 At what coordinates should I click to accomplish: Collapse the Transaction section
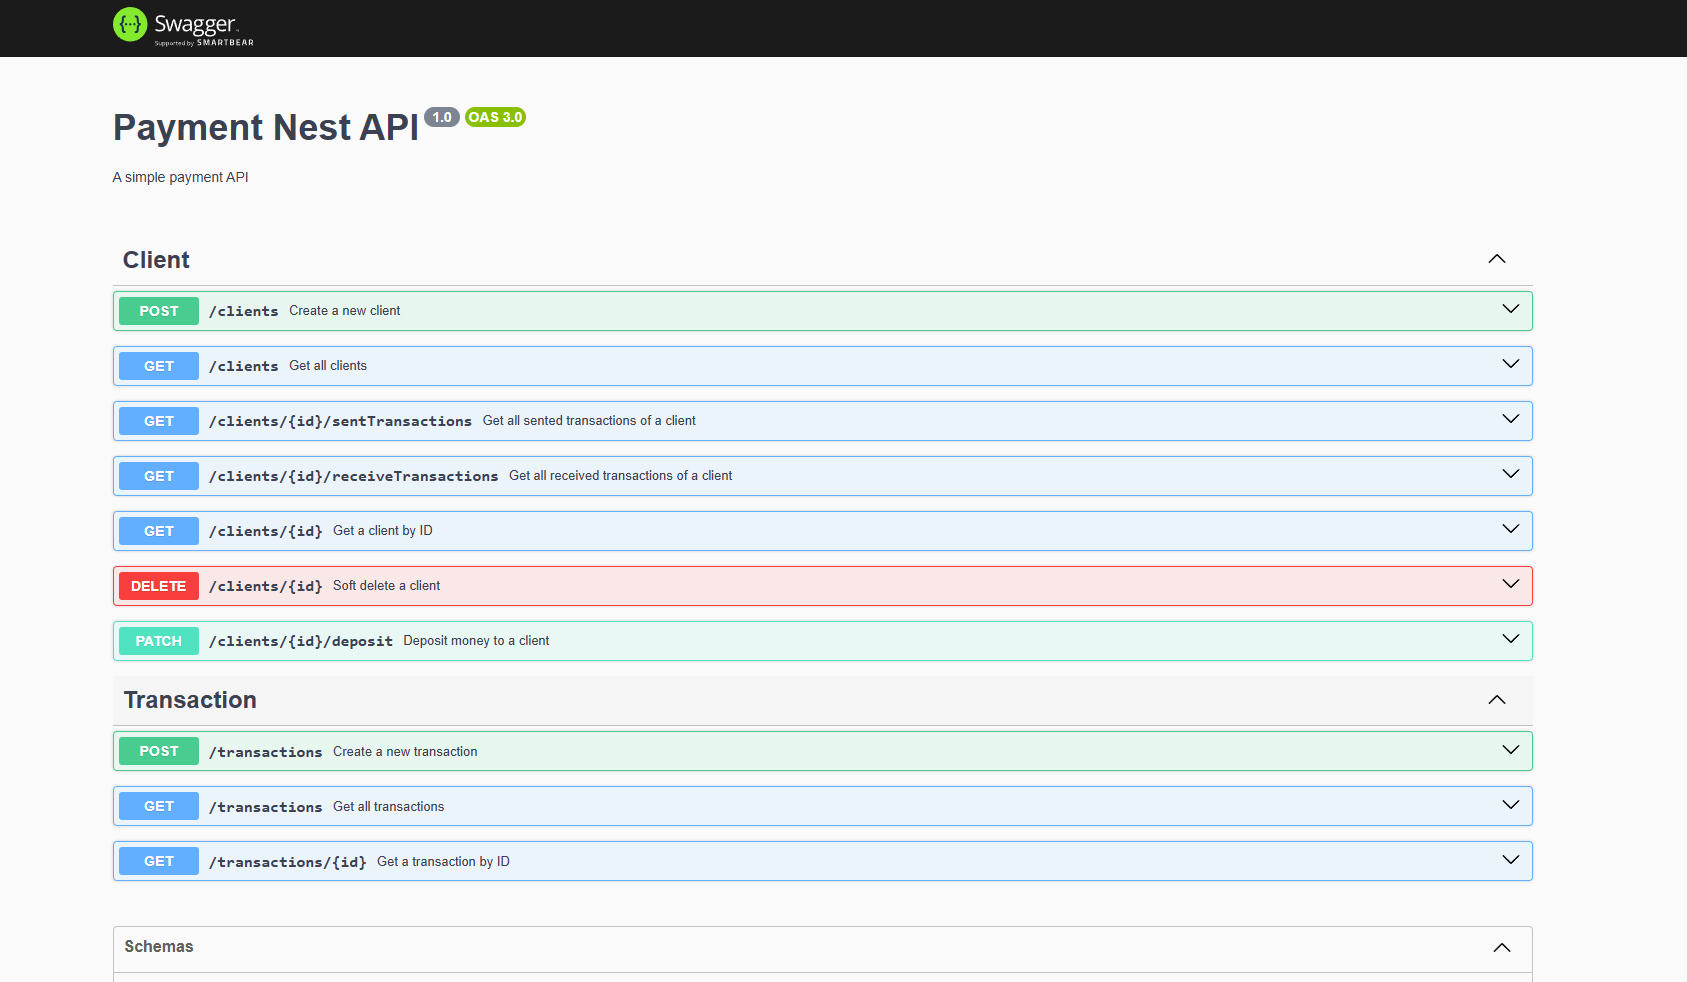pyautogui.click(x=1496, y=700)
